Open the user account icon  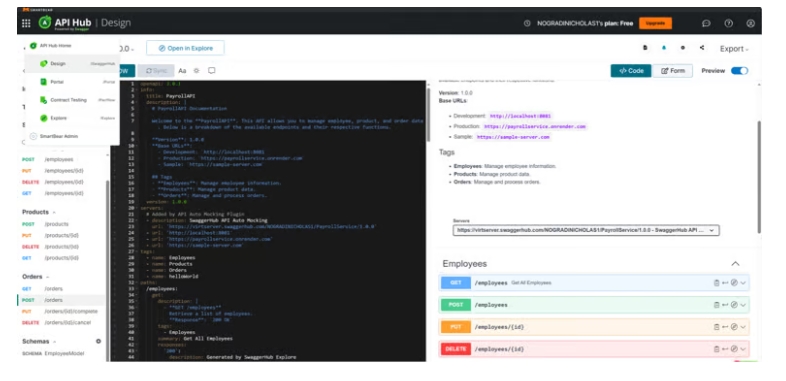coord(750,23)
